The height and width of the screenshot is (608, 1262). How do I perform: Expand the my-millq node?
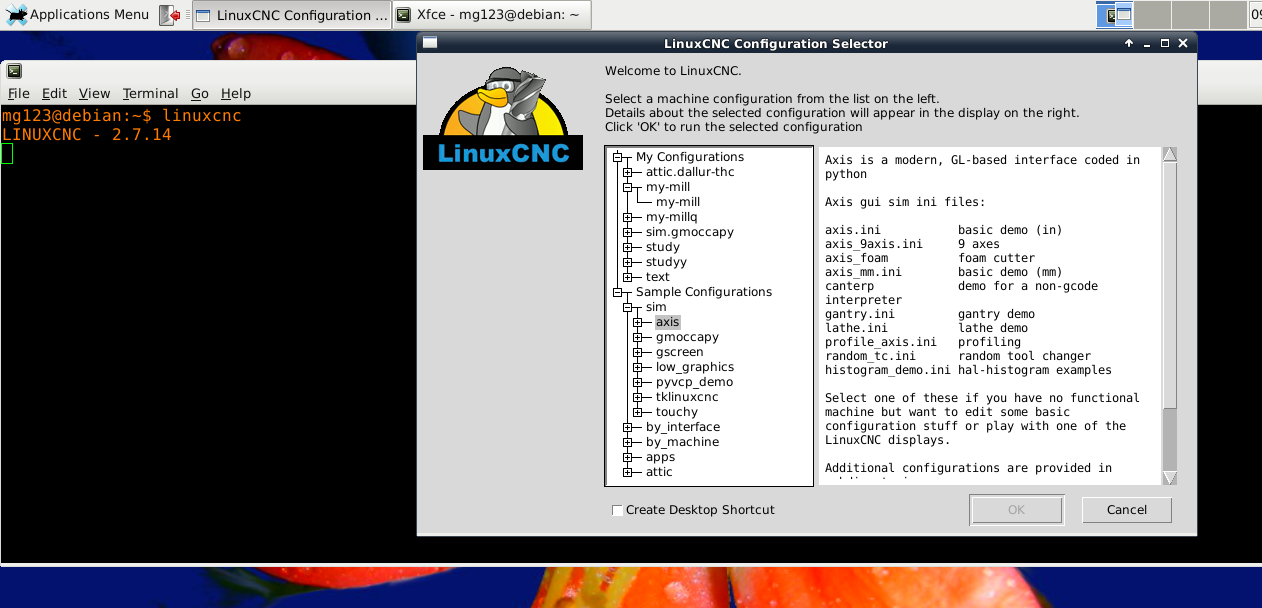tap(627, 217)
